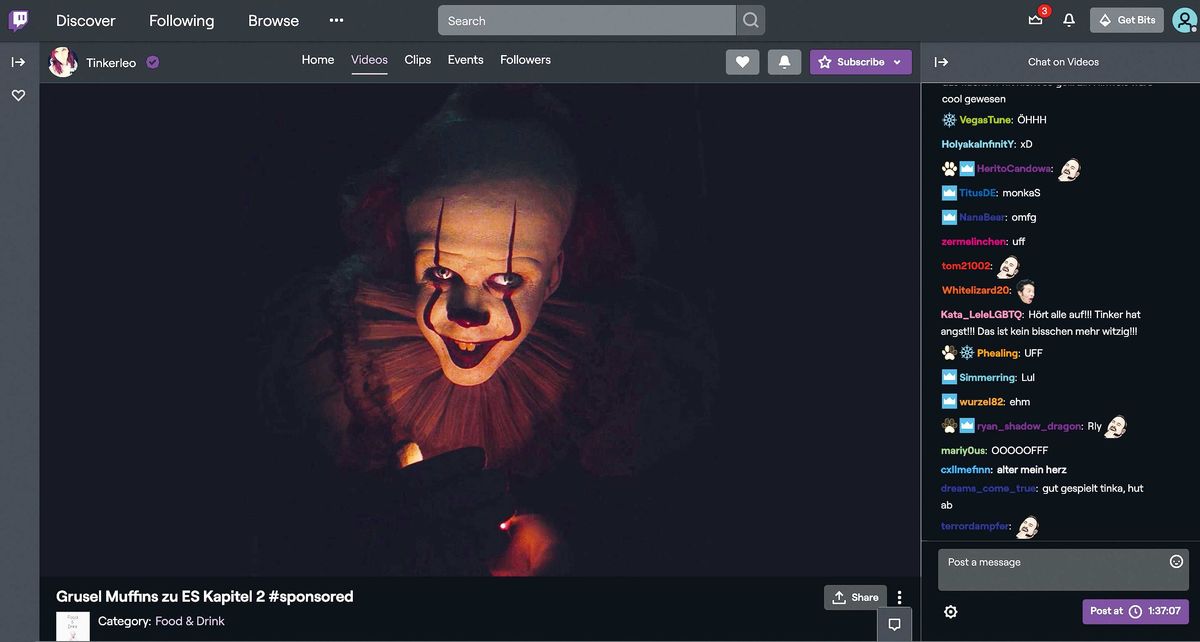Open Food & Drink category link
This screenshot has width=1200, height=642.
(x=190, y=621)
